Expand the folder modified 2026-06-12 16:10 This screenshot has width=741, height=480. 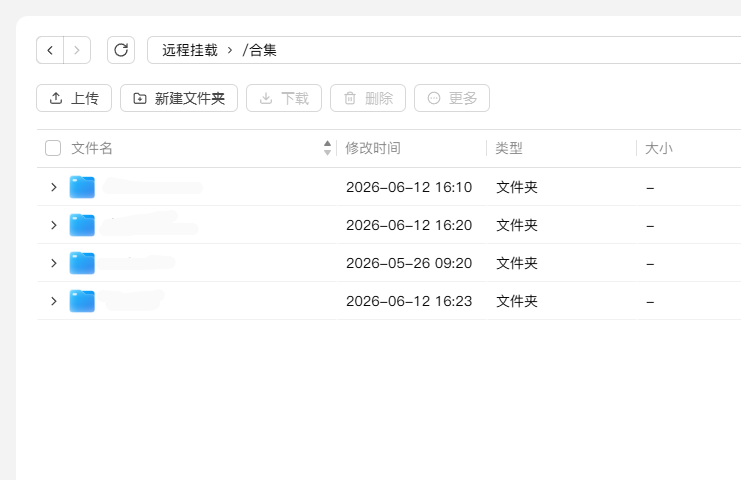(x=54, y=187)
